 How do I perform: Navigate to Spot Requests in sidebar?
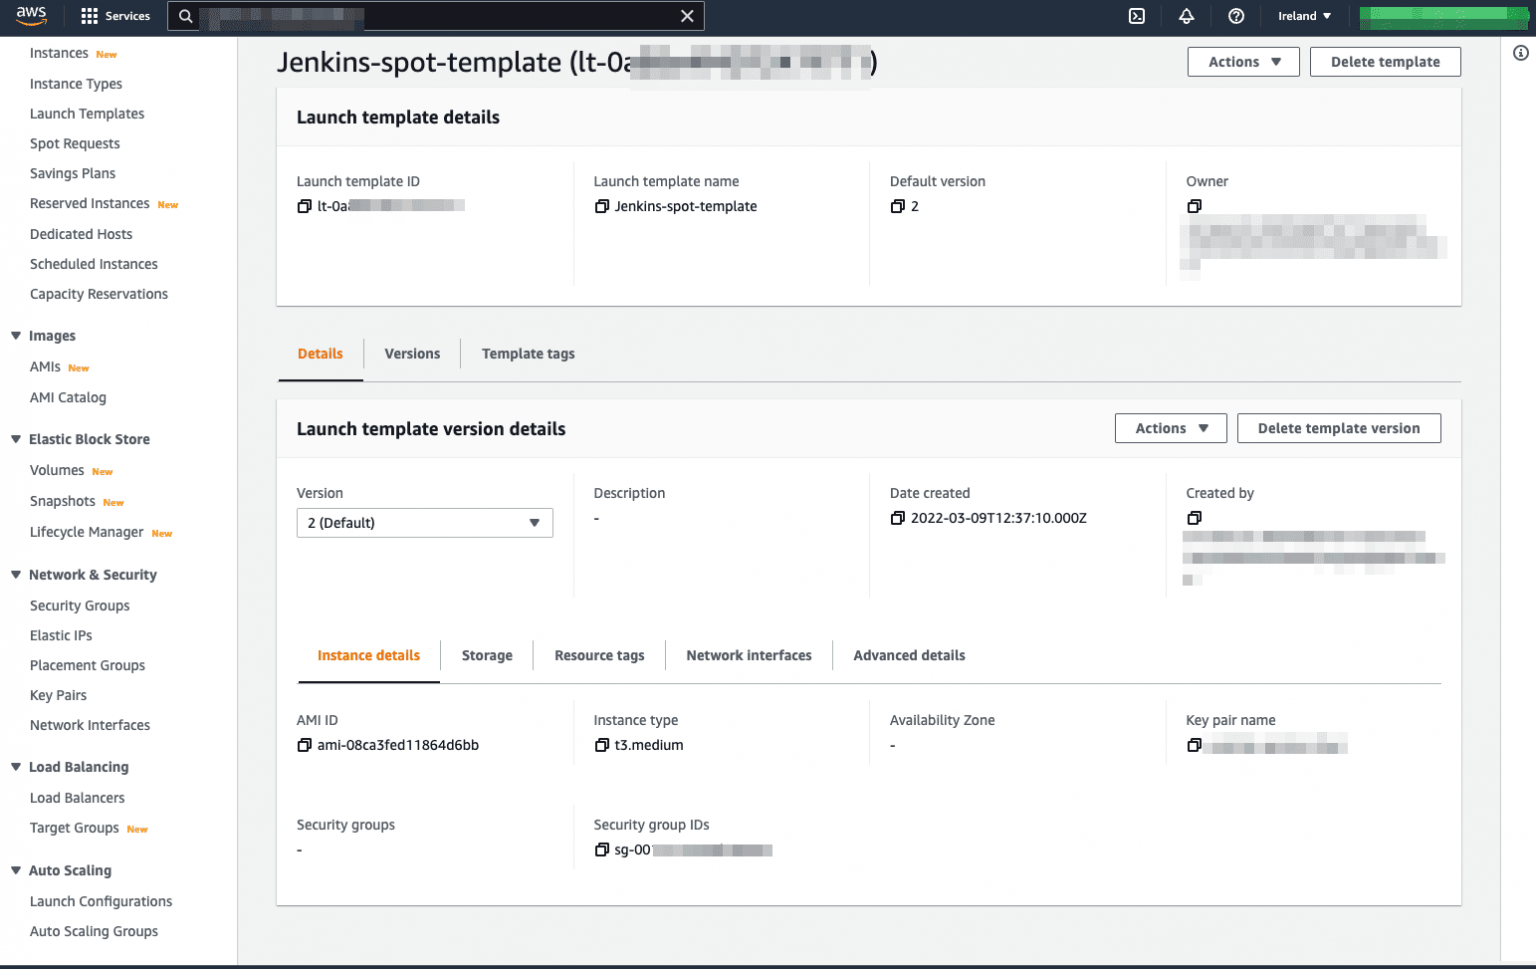(74, 143)
